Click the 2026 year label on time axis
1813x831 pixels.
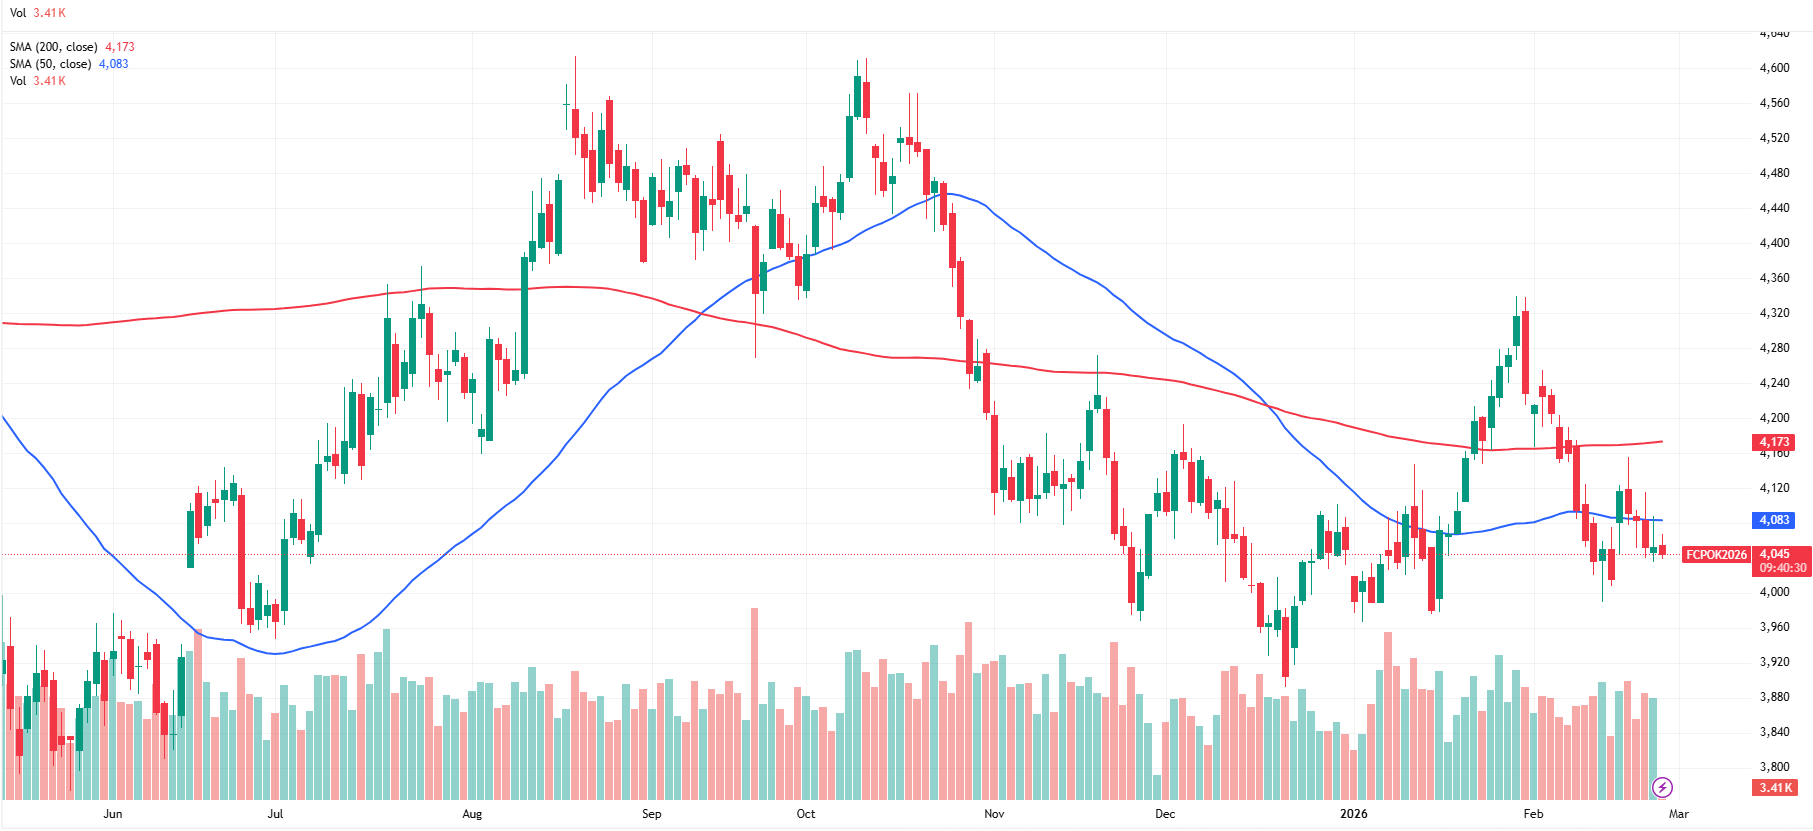coord(1353,814)
